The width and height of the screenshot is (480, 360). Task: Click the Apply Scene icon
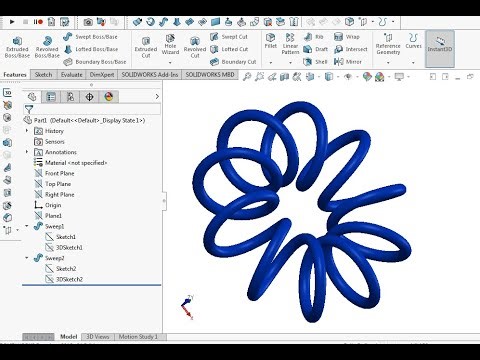click(380, 77)
